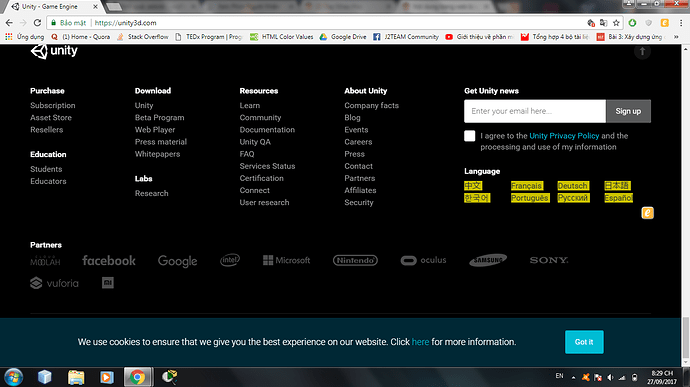Reload the page with refresh icon
The height and width of the screenshot is (387, 690).
pyautogui.click(x=37, y=23)
